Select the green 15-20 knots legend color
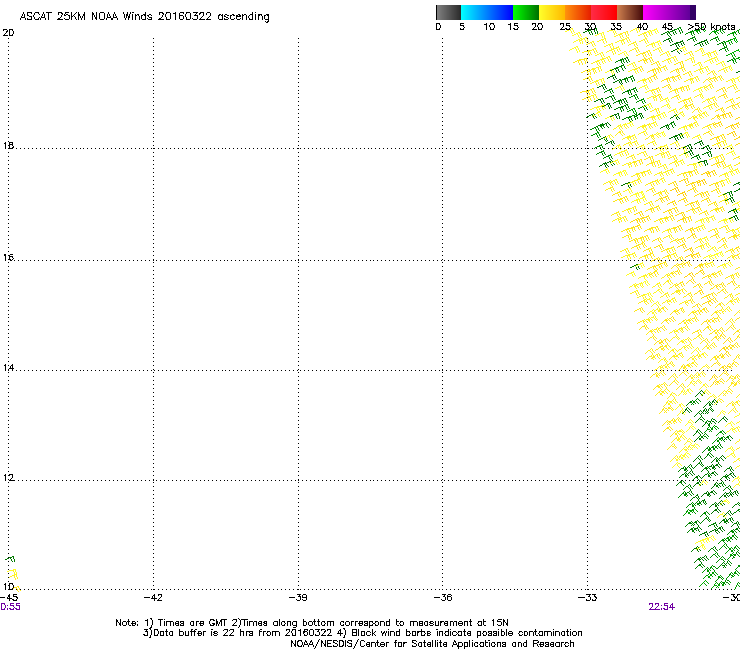740x650 pixels. pos(526,12)
